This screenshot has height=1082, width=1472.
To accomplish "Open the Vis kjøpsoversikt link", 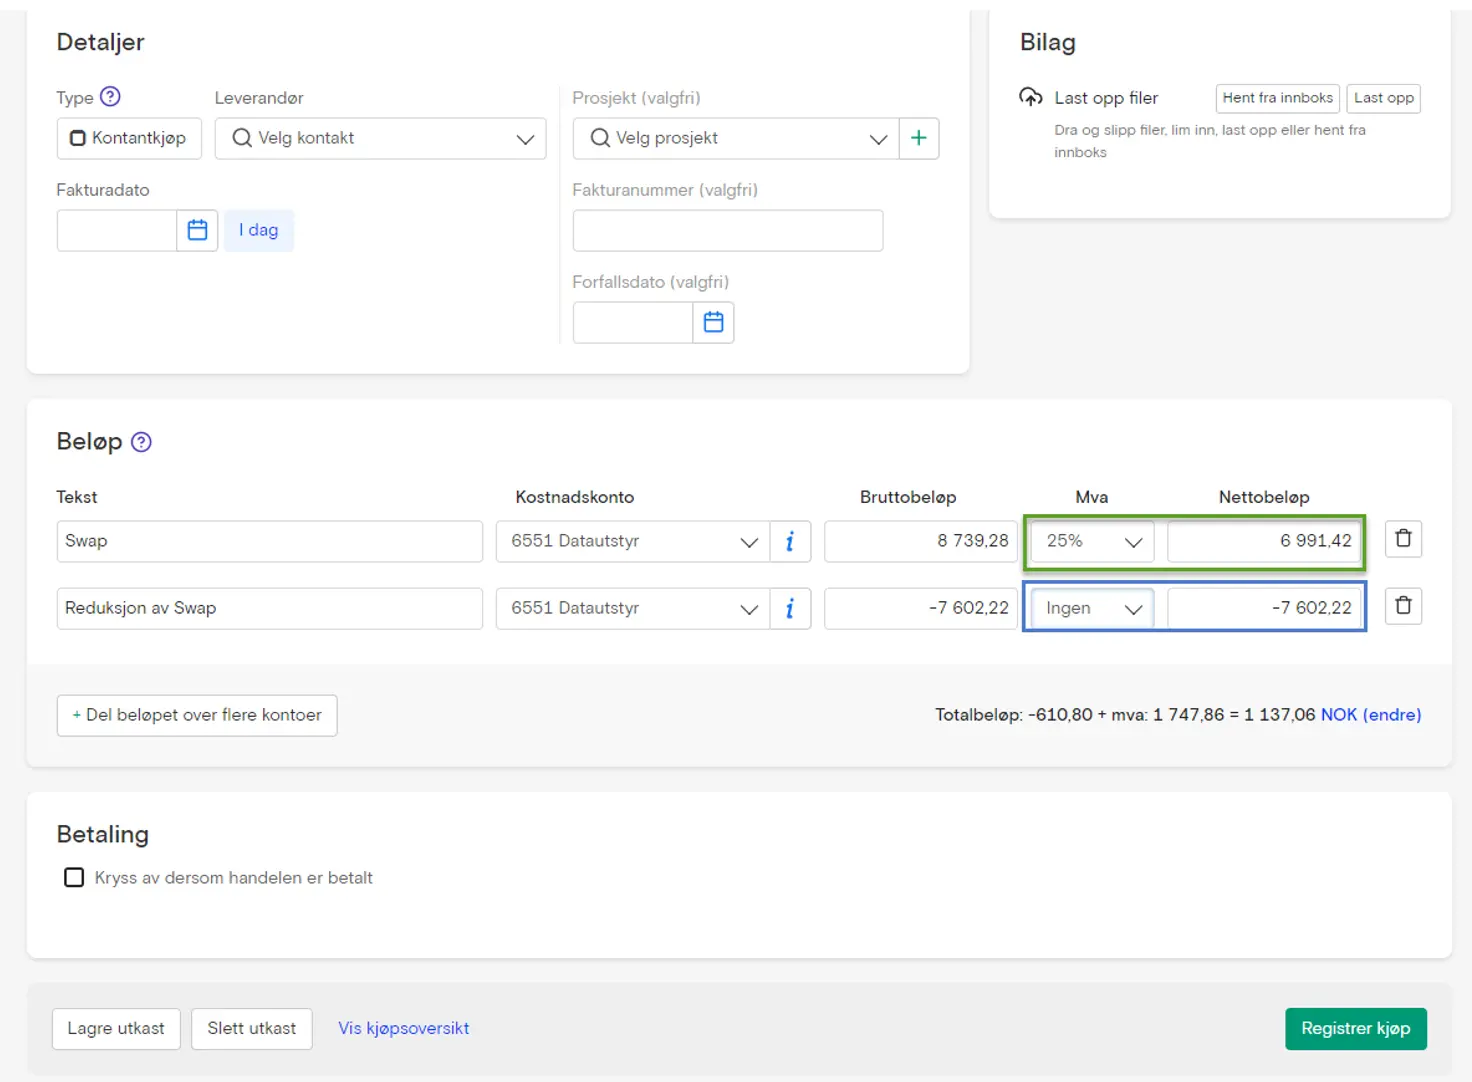I will point(403,1028).
